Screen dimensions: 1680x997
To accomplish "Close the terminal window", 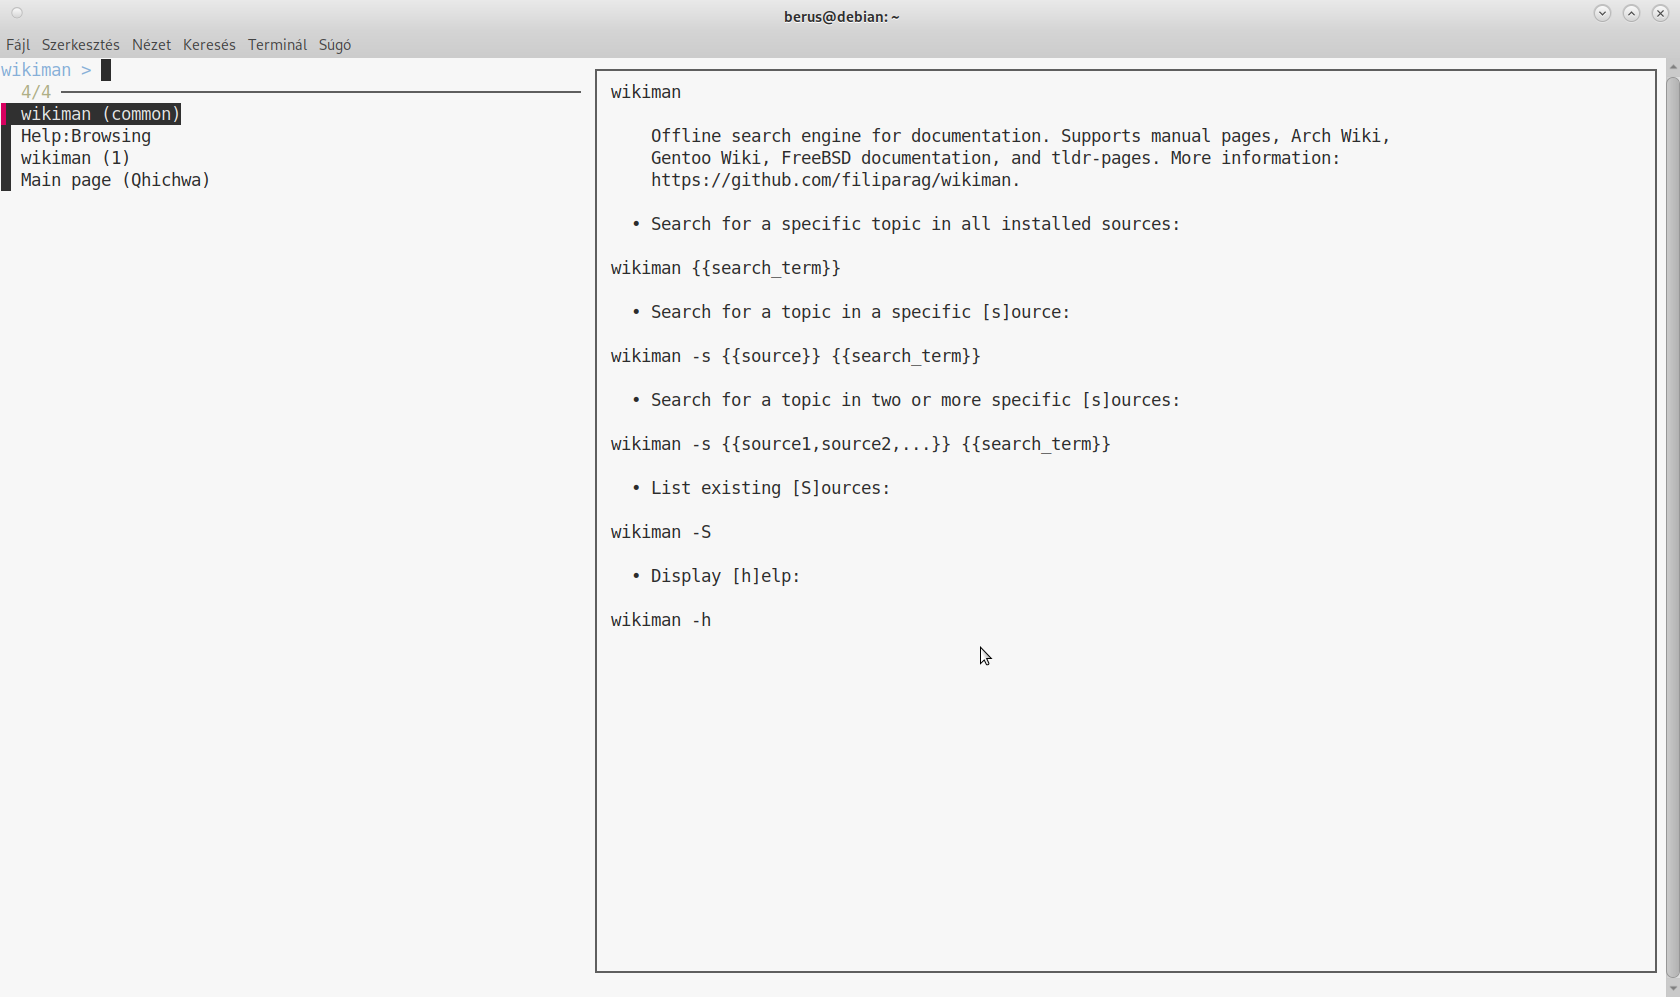I will click(1661, 13).
